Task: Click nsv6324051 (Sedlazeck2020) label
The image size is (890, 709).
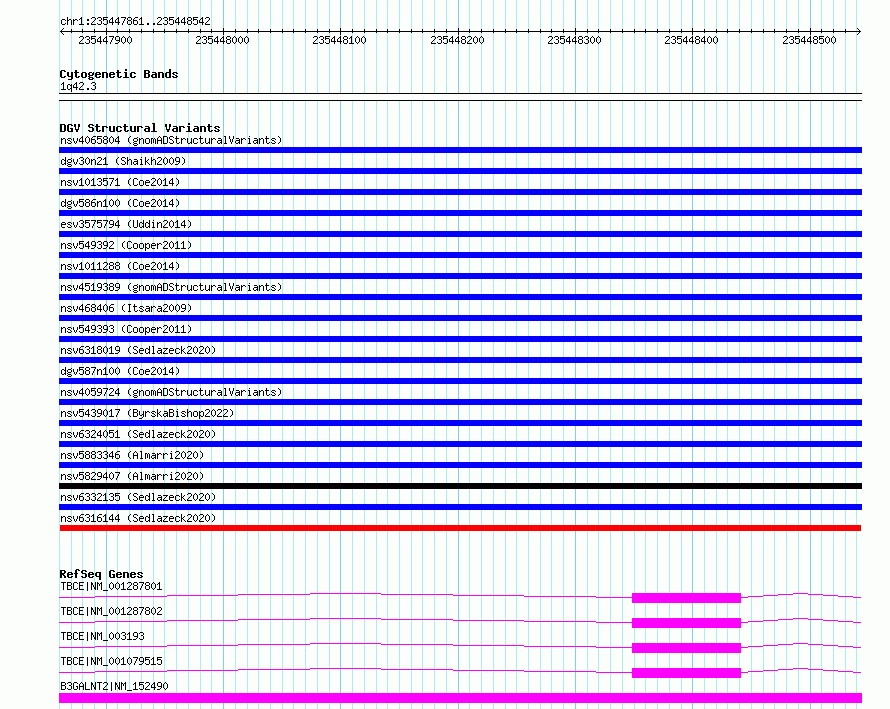Action: click(x=138, y=434)
